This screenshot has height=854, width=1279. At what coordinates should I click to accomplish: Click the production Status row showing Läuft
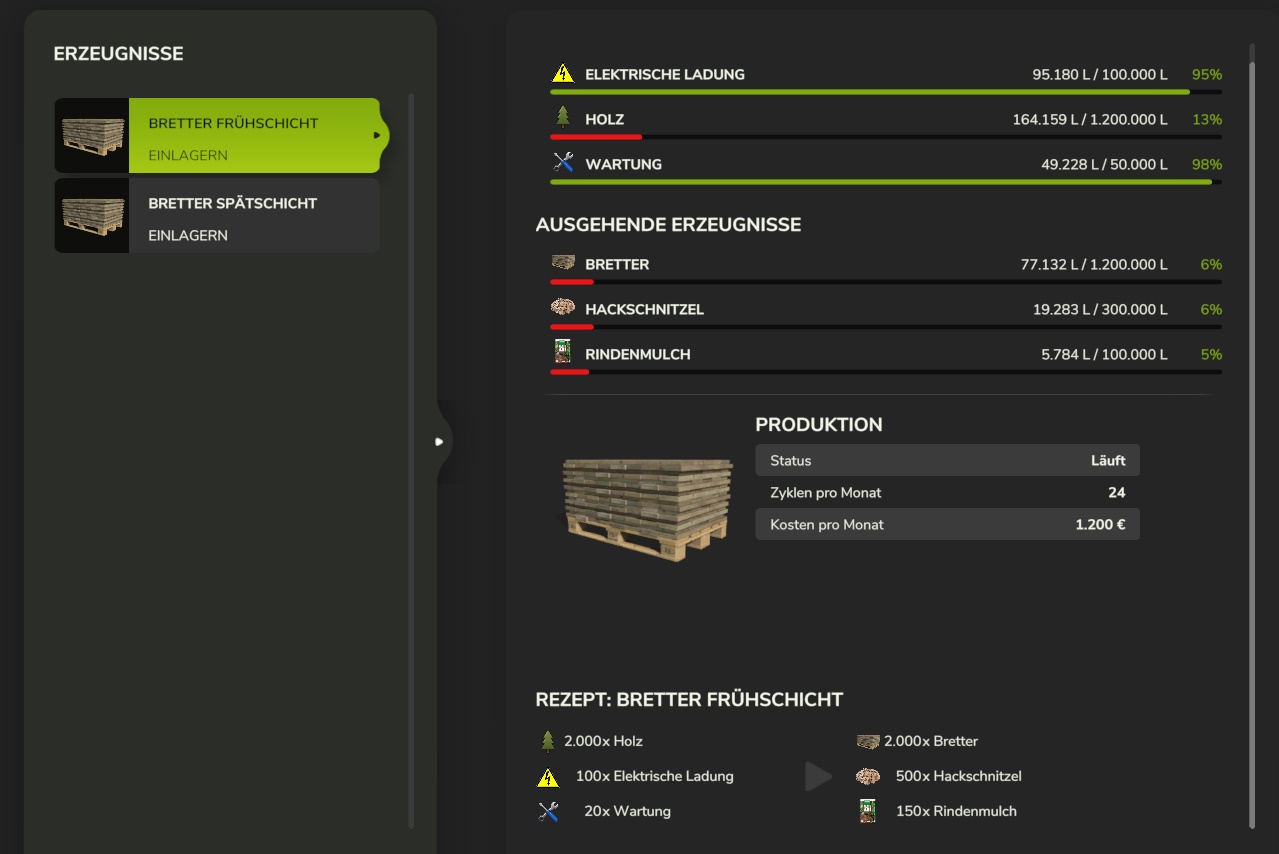946,461
